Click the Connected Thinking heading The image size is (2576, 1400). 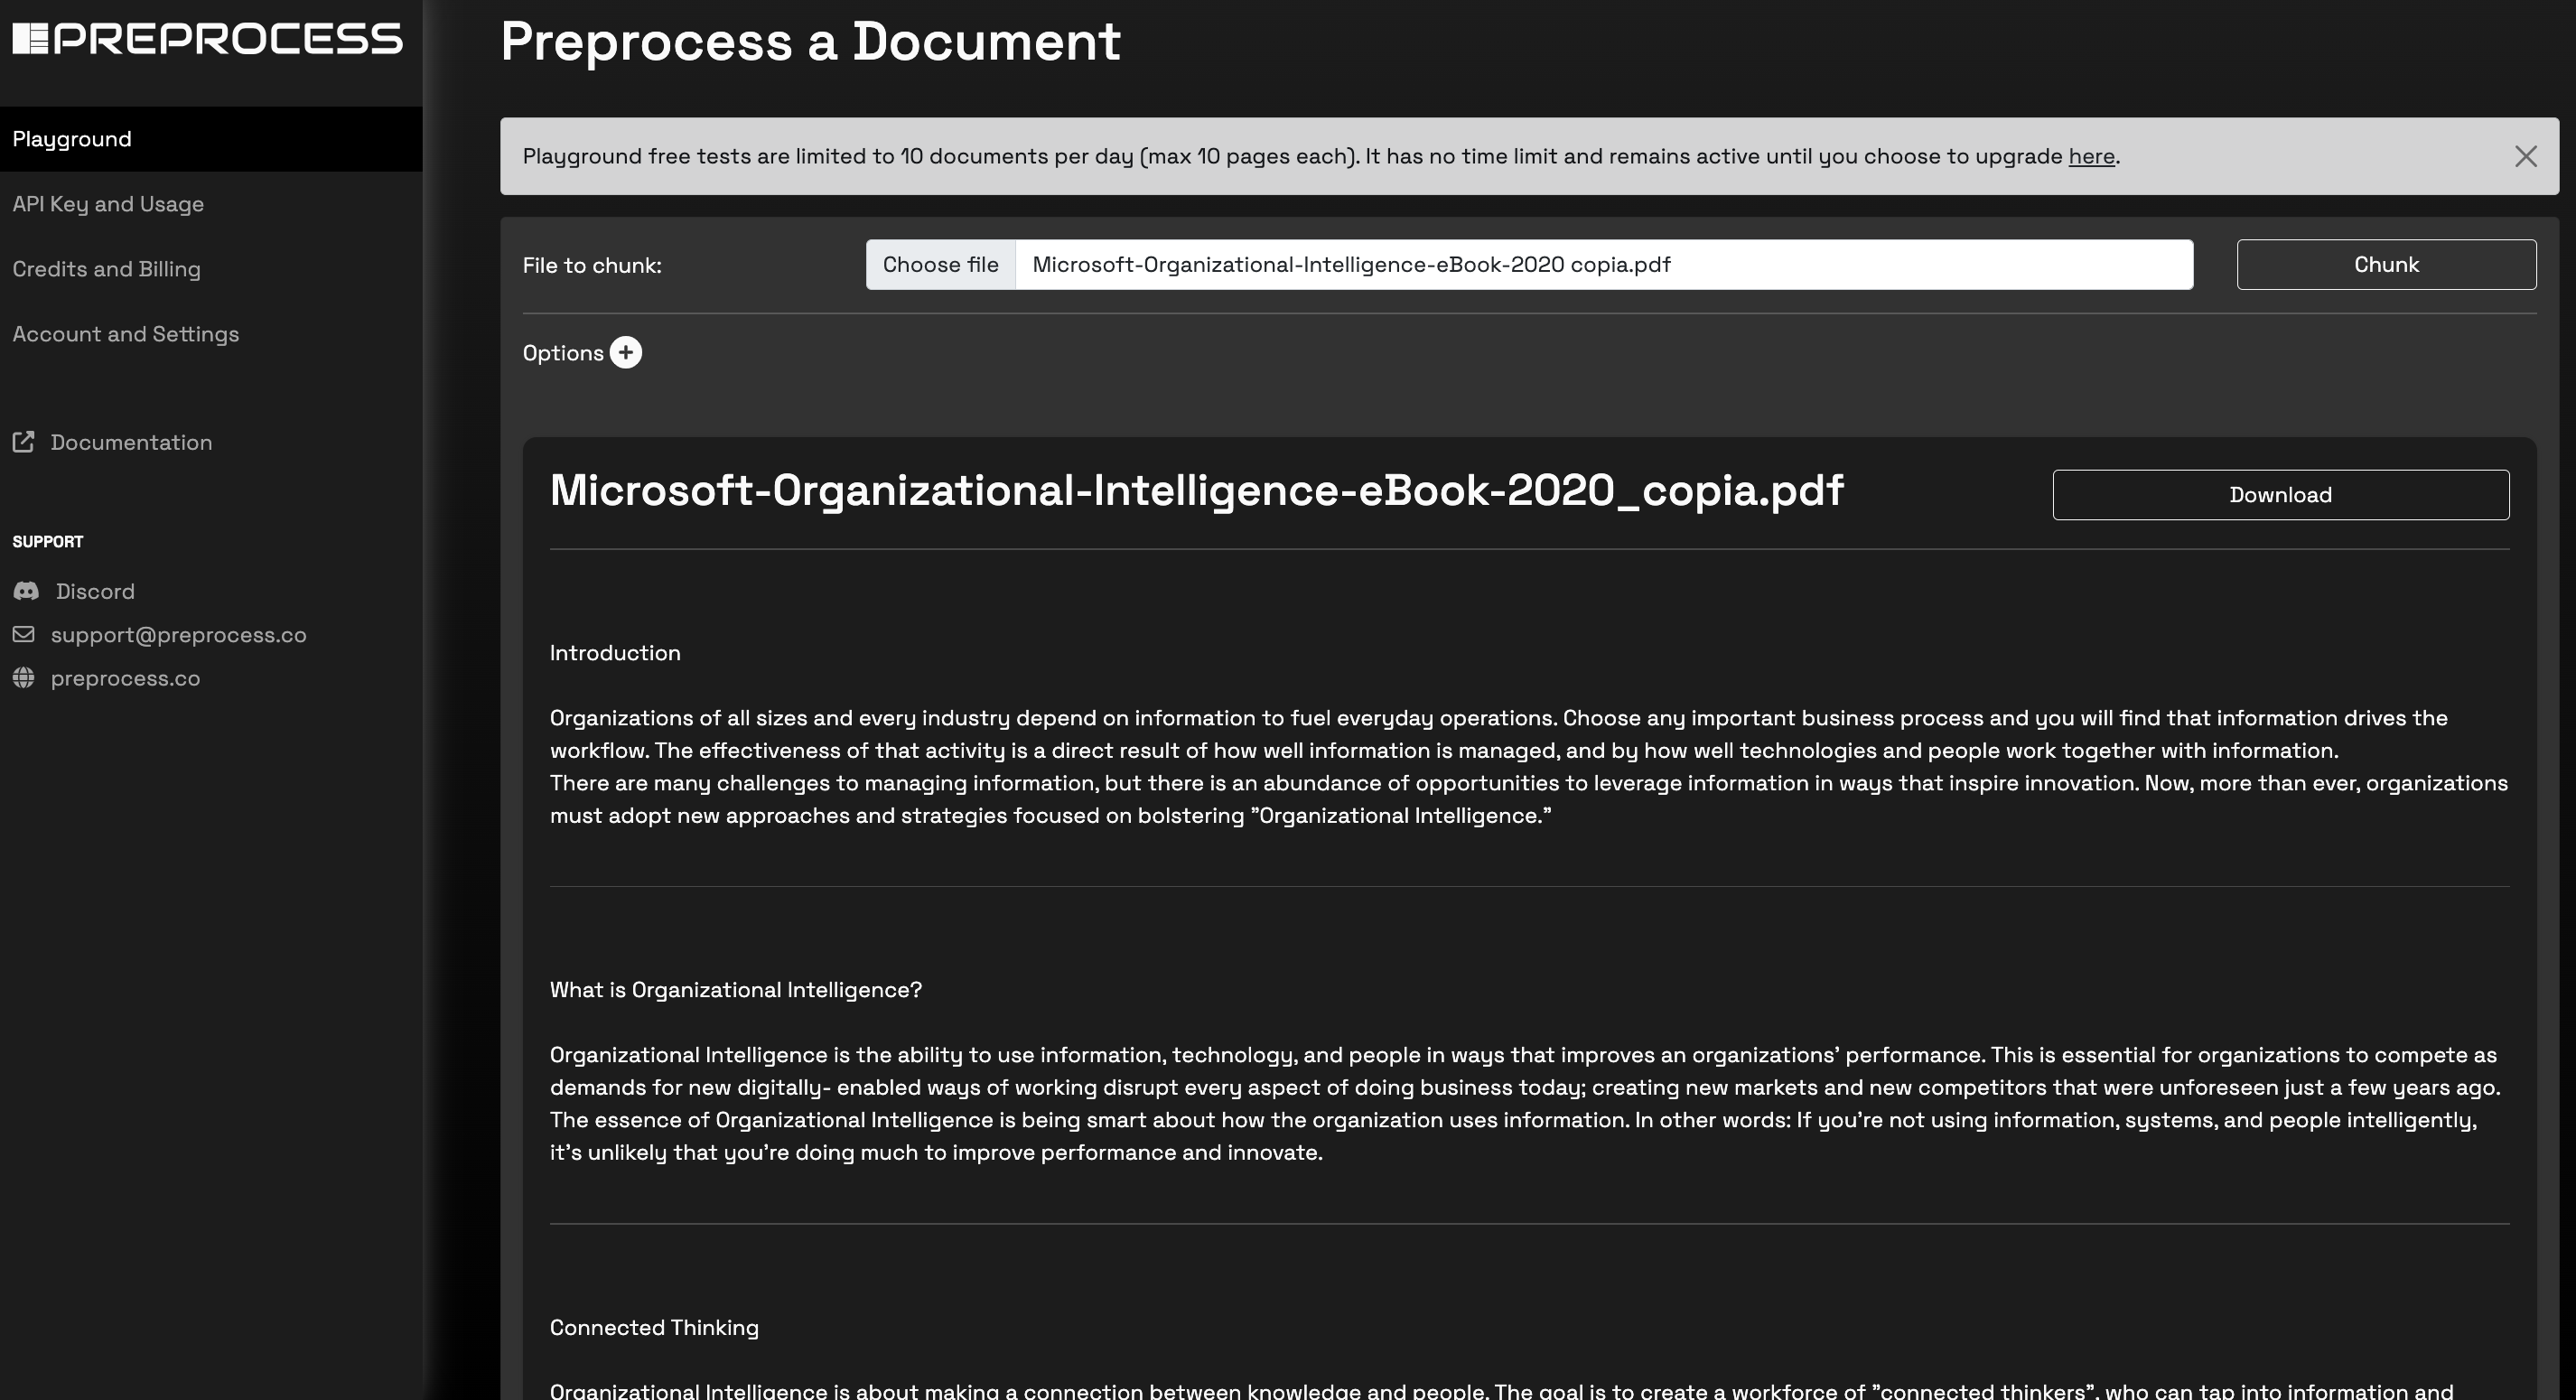[x=654, y=1328]
